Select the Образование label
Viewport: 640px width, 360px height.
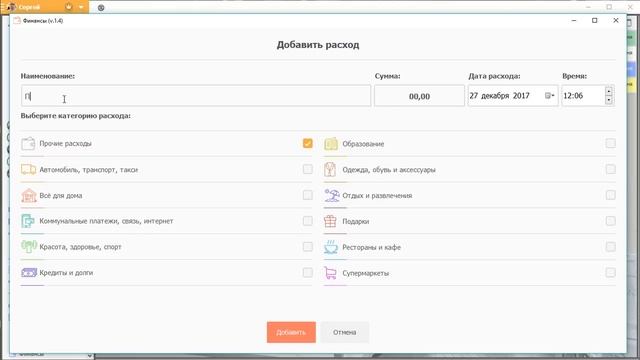pyautogui.click(x=363, y=144)
